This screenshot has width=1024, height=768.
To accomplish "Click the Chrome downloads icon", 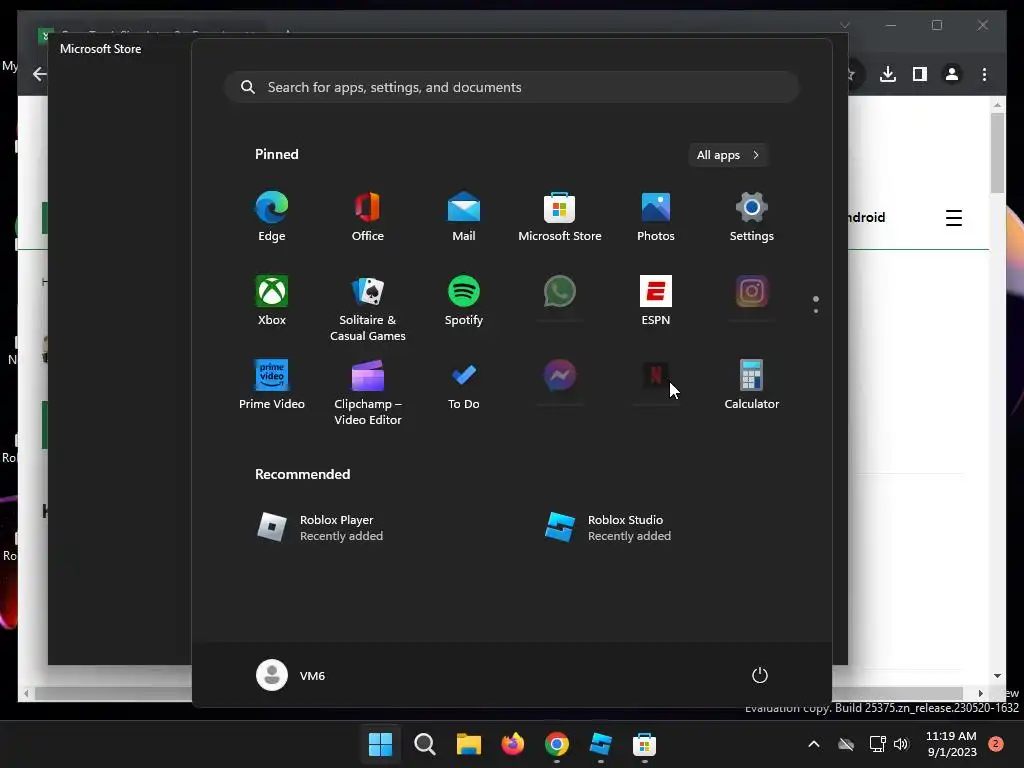I will pyautogui.click(x=888, y=74).
